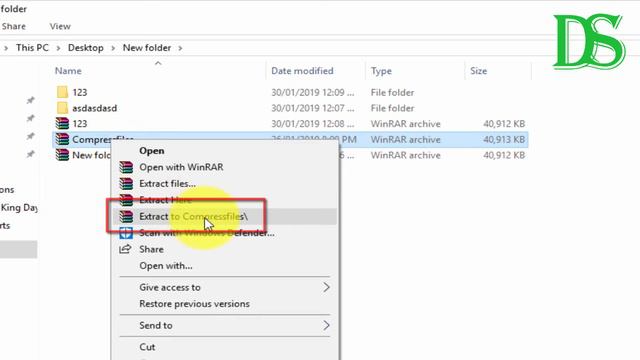Open the View ribbon tab

click(x=60, y=26)
